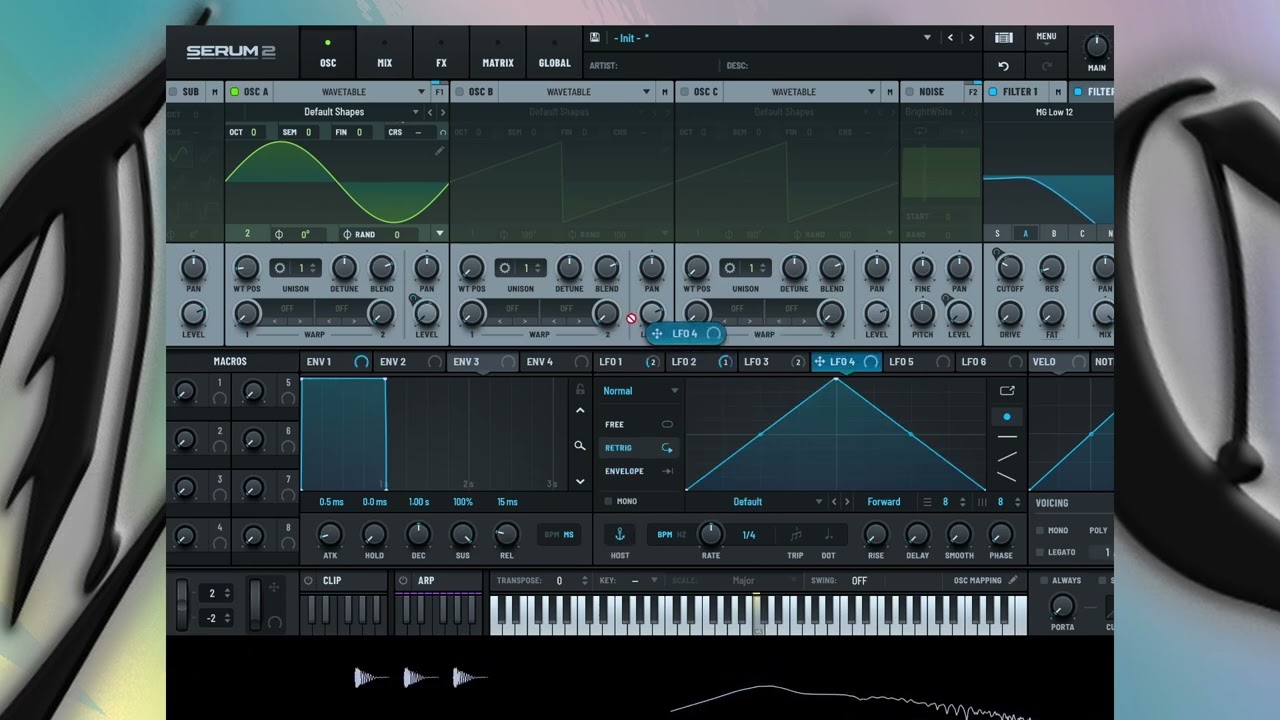1280x720 pixels.
Task: Click the LFO host anchor icon
Action: (619, 534)
